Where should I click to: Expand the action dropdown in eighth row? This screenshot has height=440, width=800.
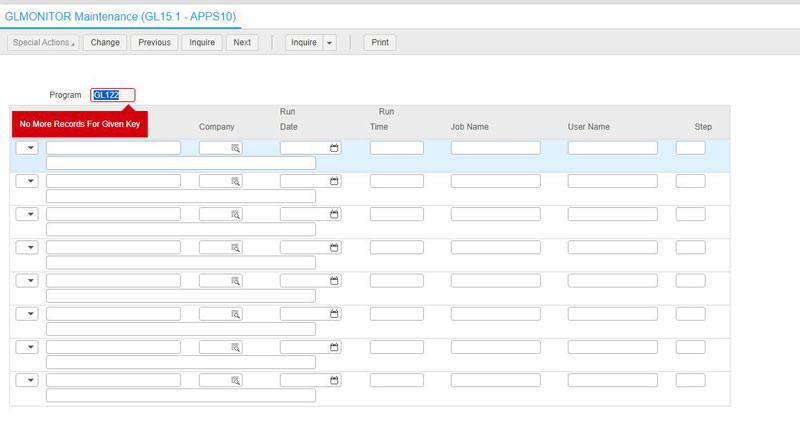[27, 380]
